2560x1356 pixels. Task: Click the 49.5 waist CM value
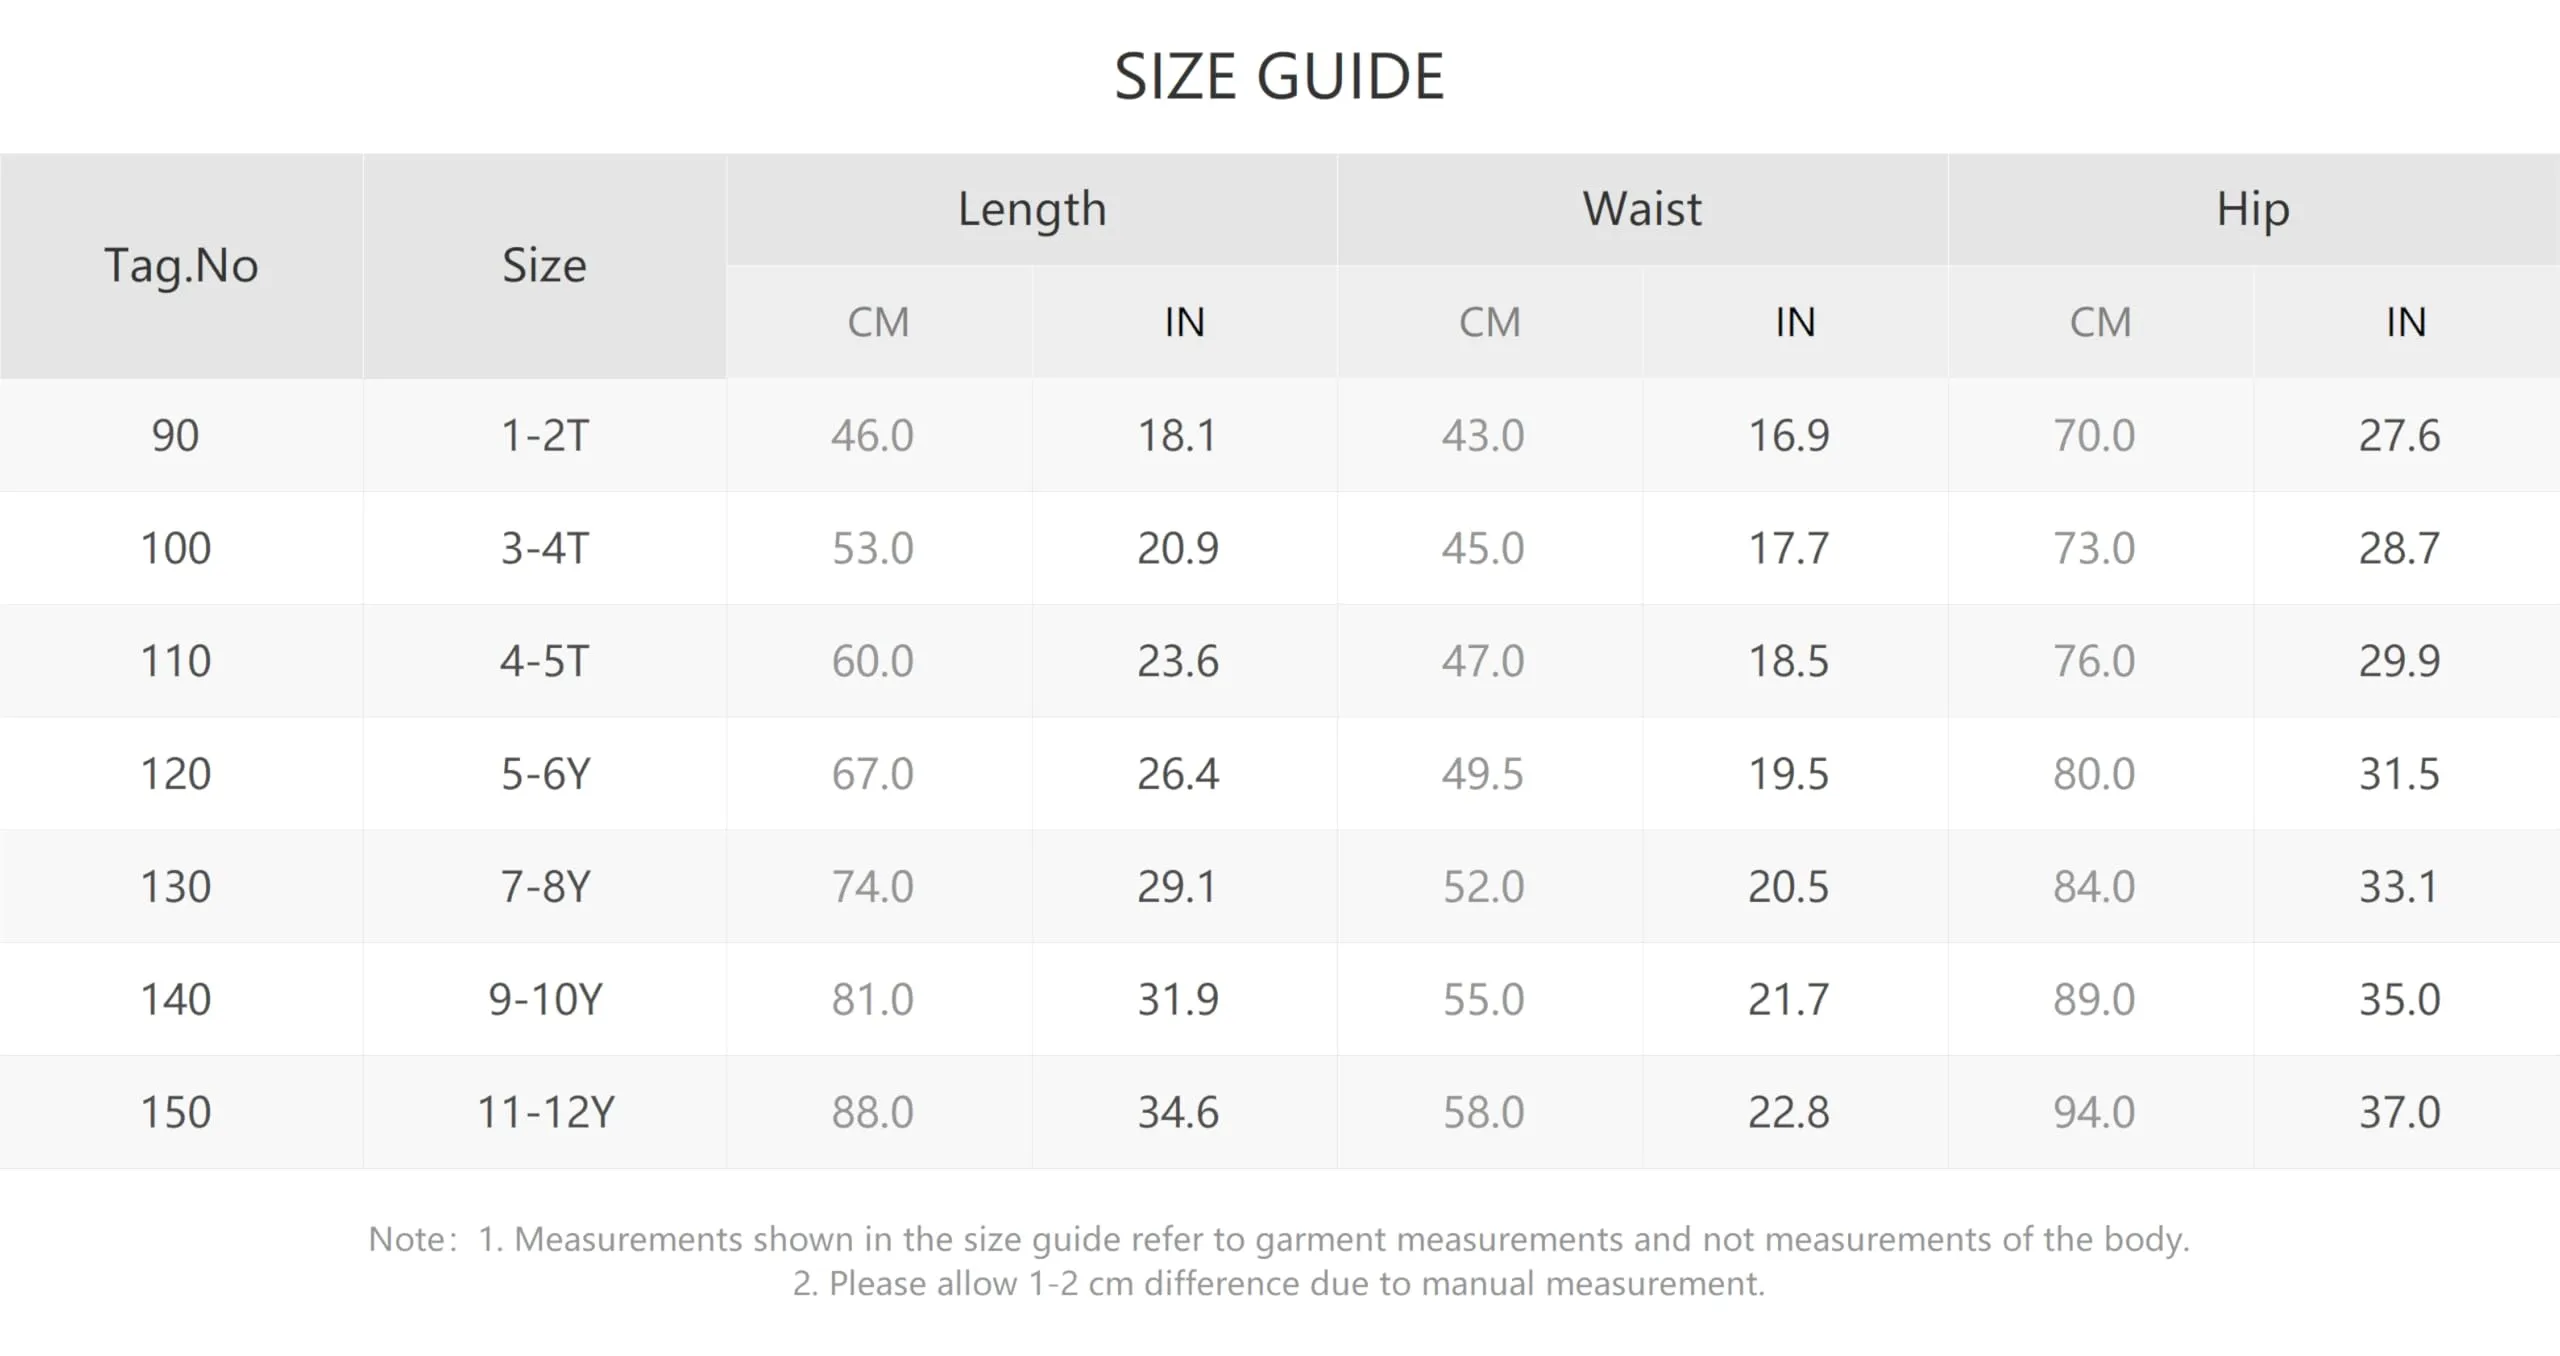[x=1483, y=774]
